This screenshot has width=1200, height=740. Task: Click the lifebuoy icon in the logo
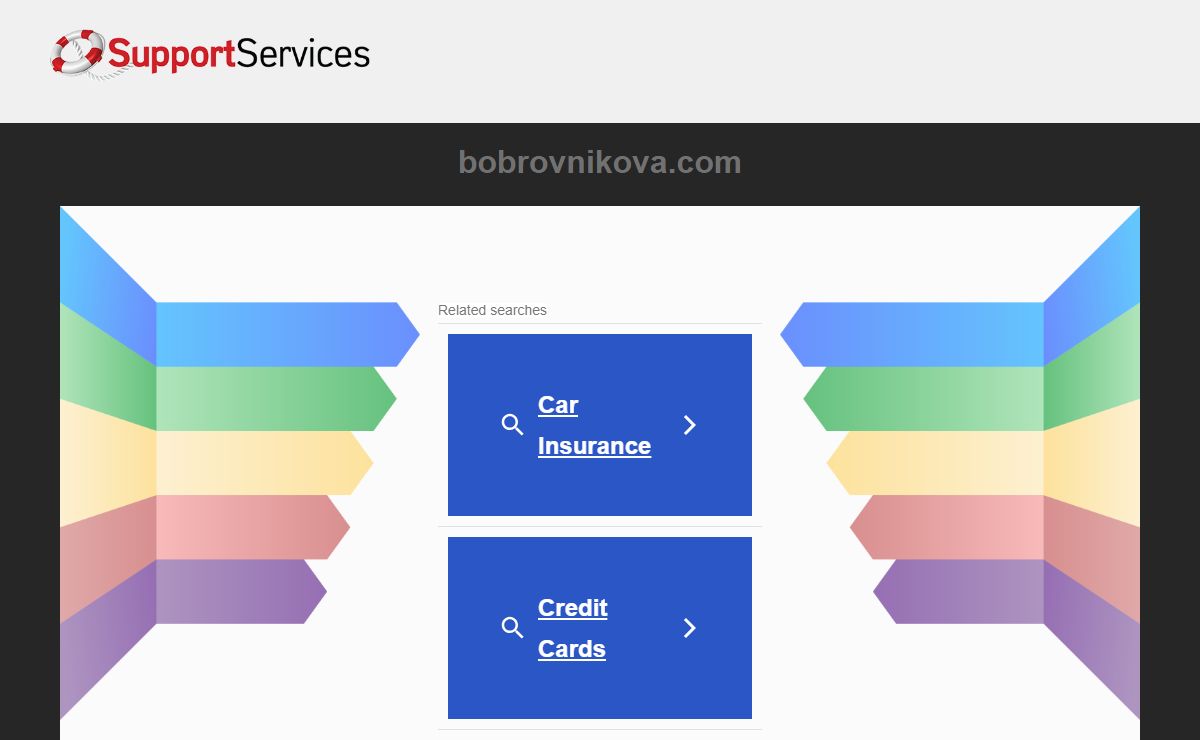[x=78, y=53]
